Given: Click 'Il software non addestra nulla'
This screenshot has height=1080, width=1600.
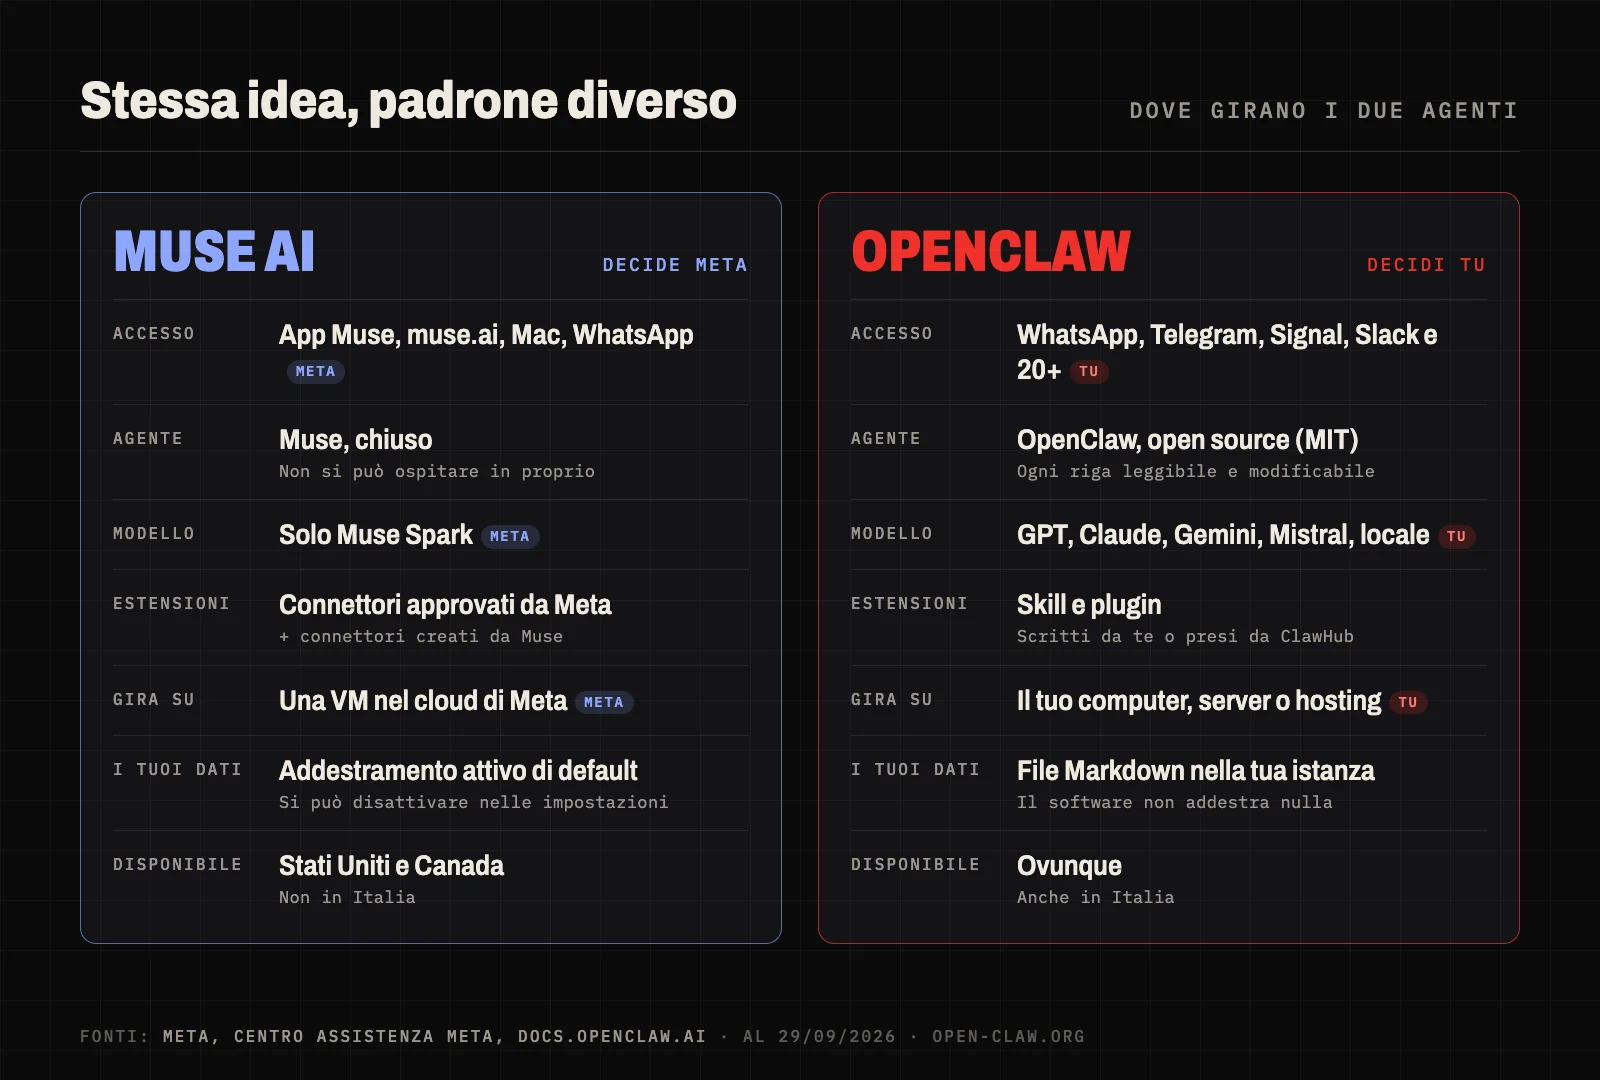Looking at the screenshot, I should pyautogui.click(x=1175, y=802).
